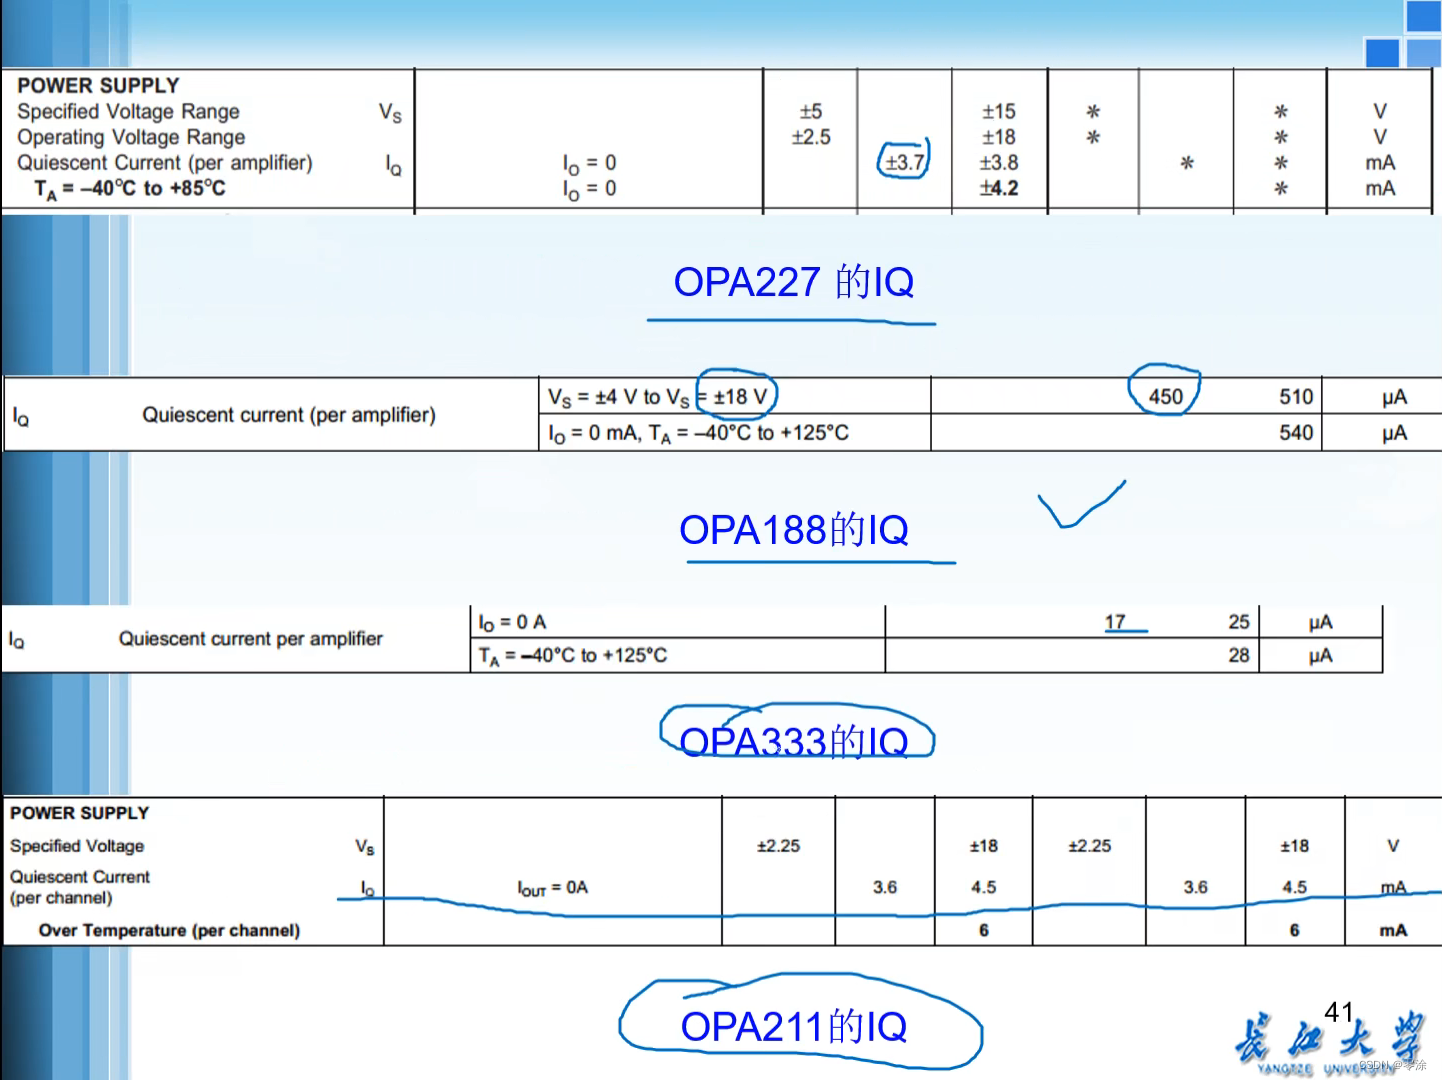
Task: Click the 'IOUT = 0A' condition
Action: pos(553,887)
